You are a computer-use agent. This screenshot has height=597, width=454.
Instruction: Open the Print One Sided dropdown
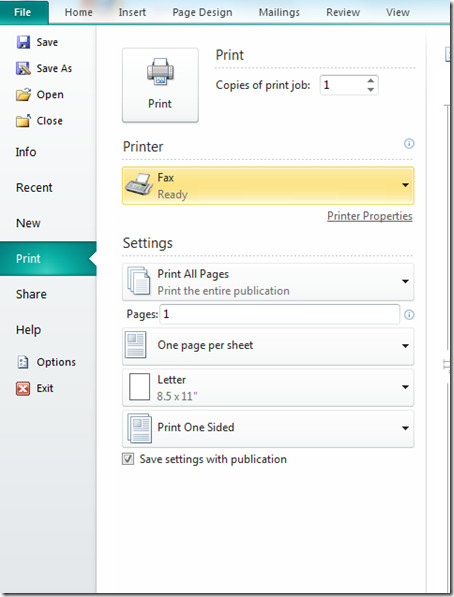click(x=268, y=428)
